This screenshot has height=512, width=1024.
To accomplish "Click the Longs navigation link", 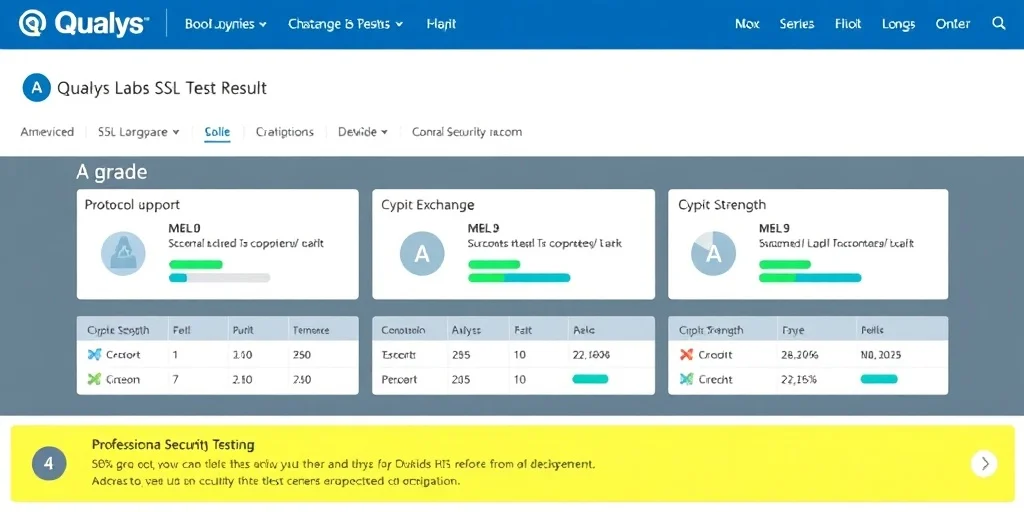I will coord(898,24).
